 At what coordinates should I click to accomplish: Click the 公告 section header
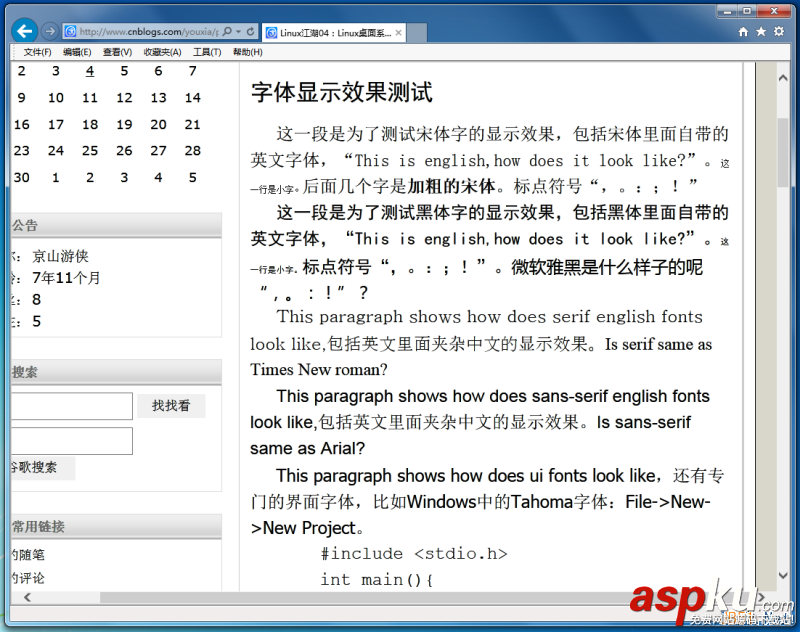click(116, 225)
